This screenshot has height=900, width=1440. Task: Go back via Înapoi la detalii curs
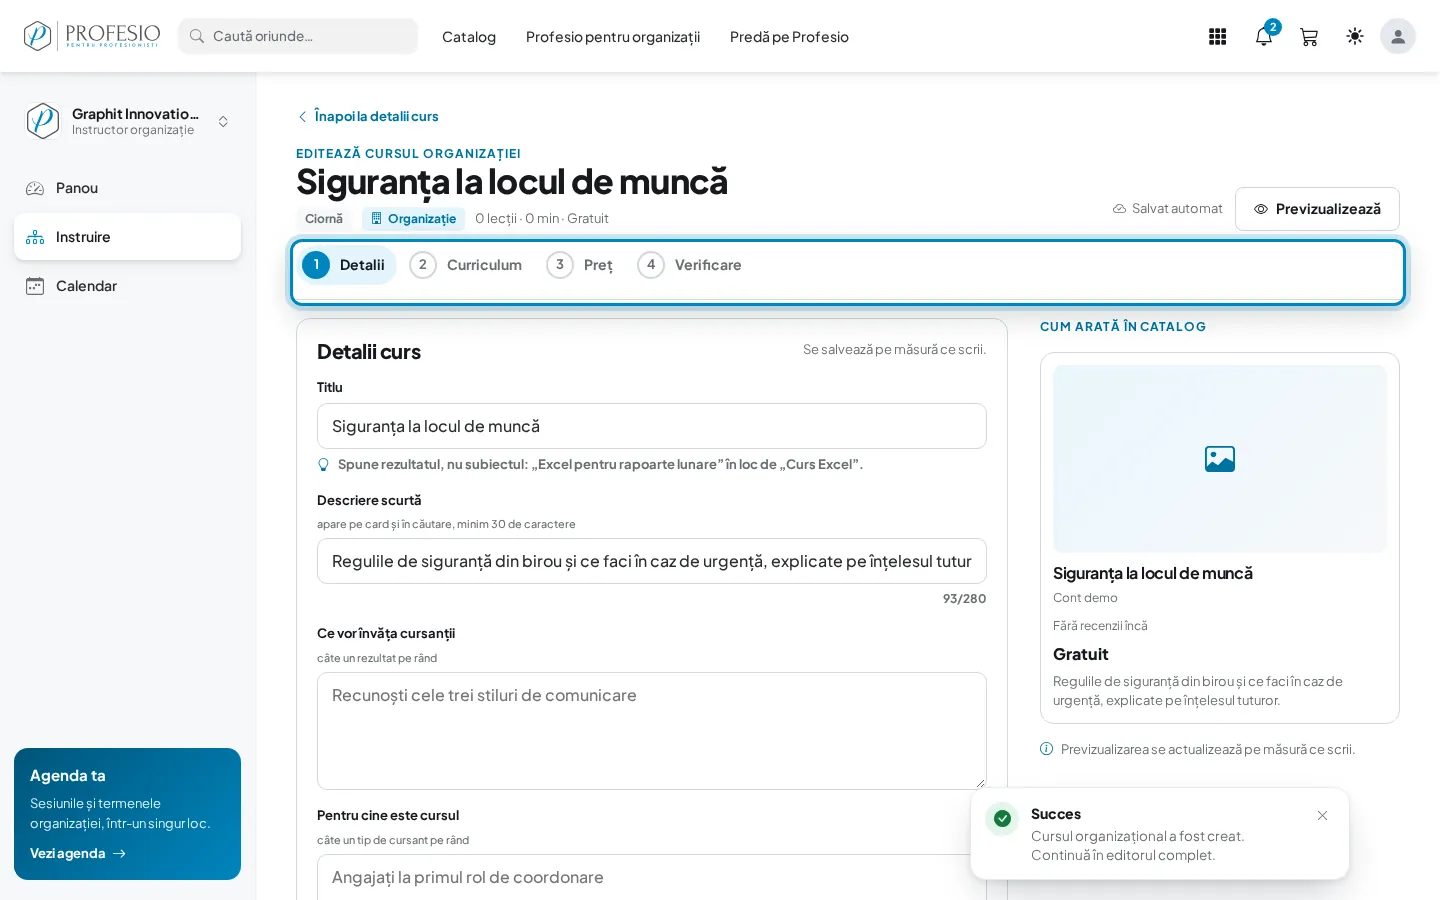pyautogui.click(x=368, y=116)
